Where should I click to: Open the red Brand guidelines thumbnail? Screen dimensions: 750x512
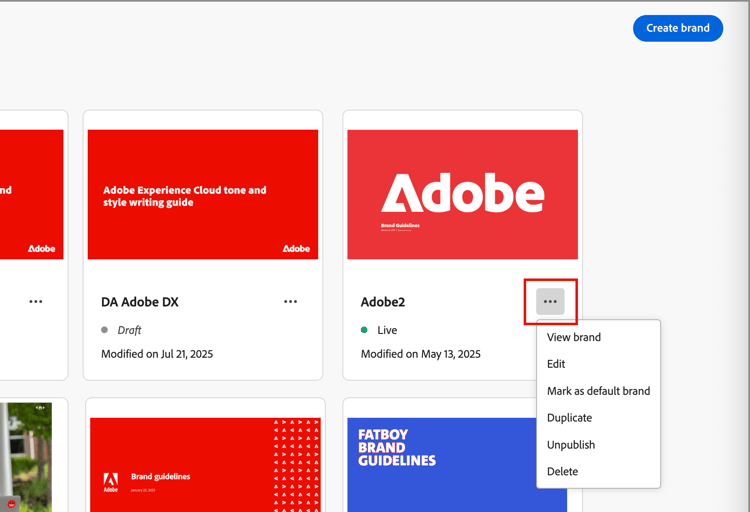pyautogui.click(x=205, y=465)
